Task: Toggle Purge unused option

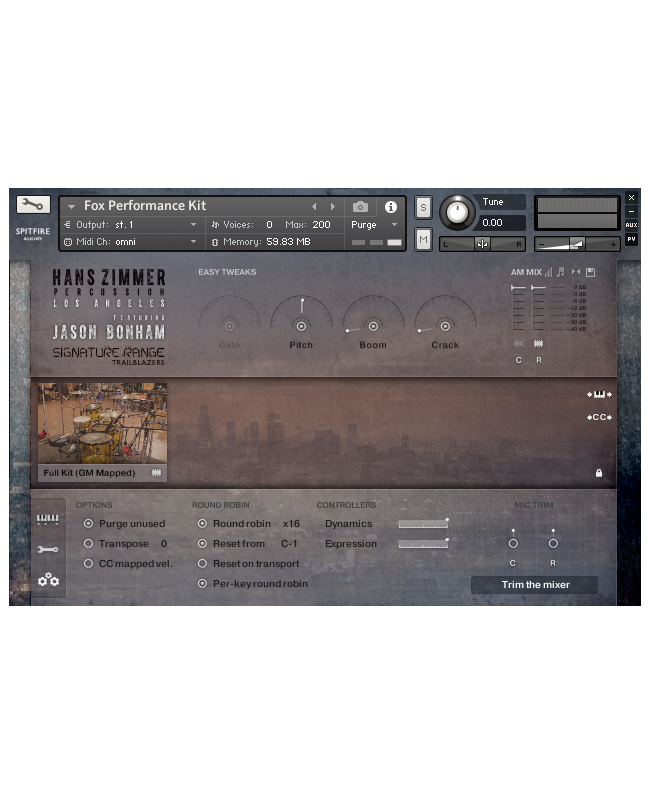Action: click(89, 524)
